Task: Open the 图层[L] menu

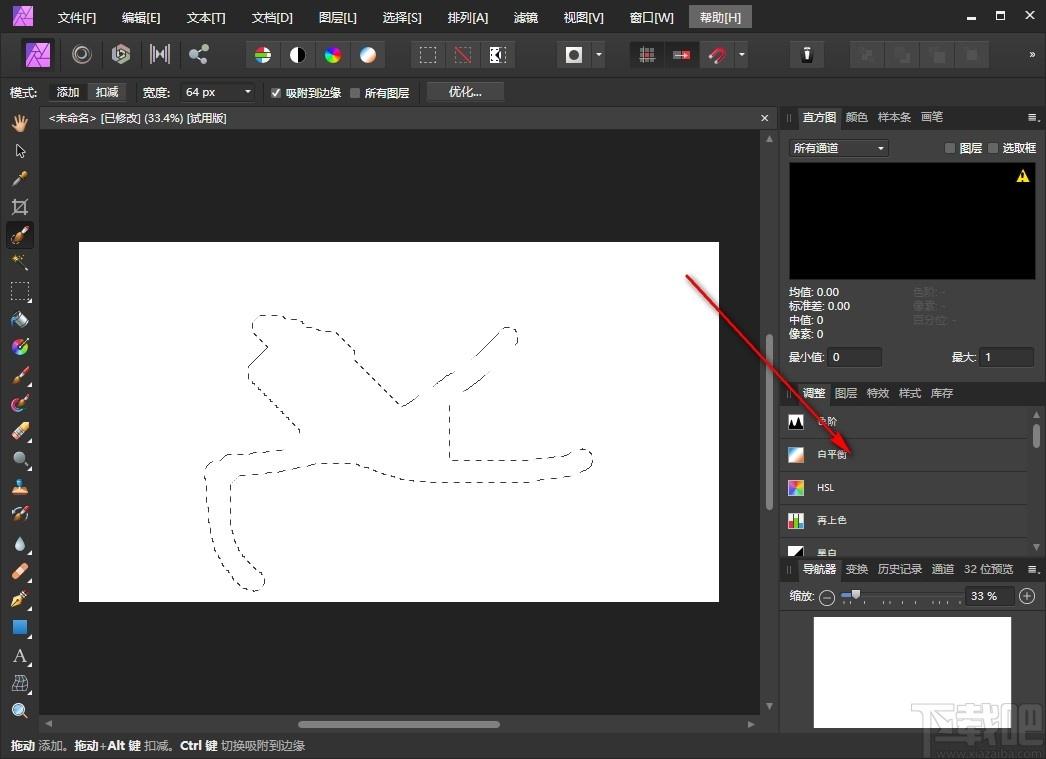Action: [x=338, y=17]
